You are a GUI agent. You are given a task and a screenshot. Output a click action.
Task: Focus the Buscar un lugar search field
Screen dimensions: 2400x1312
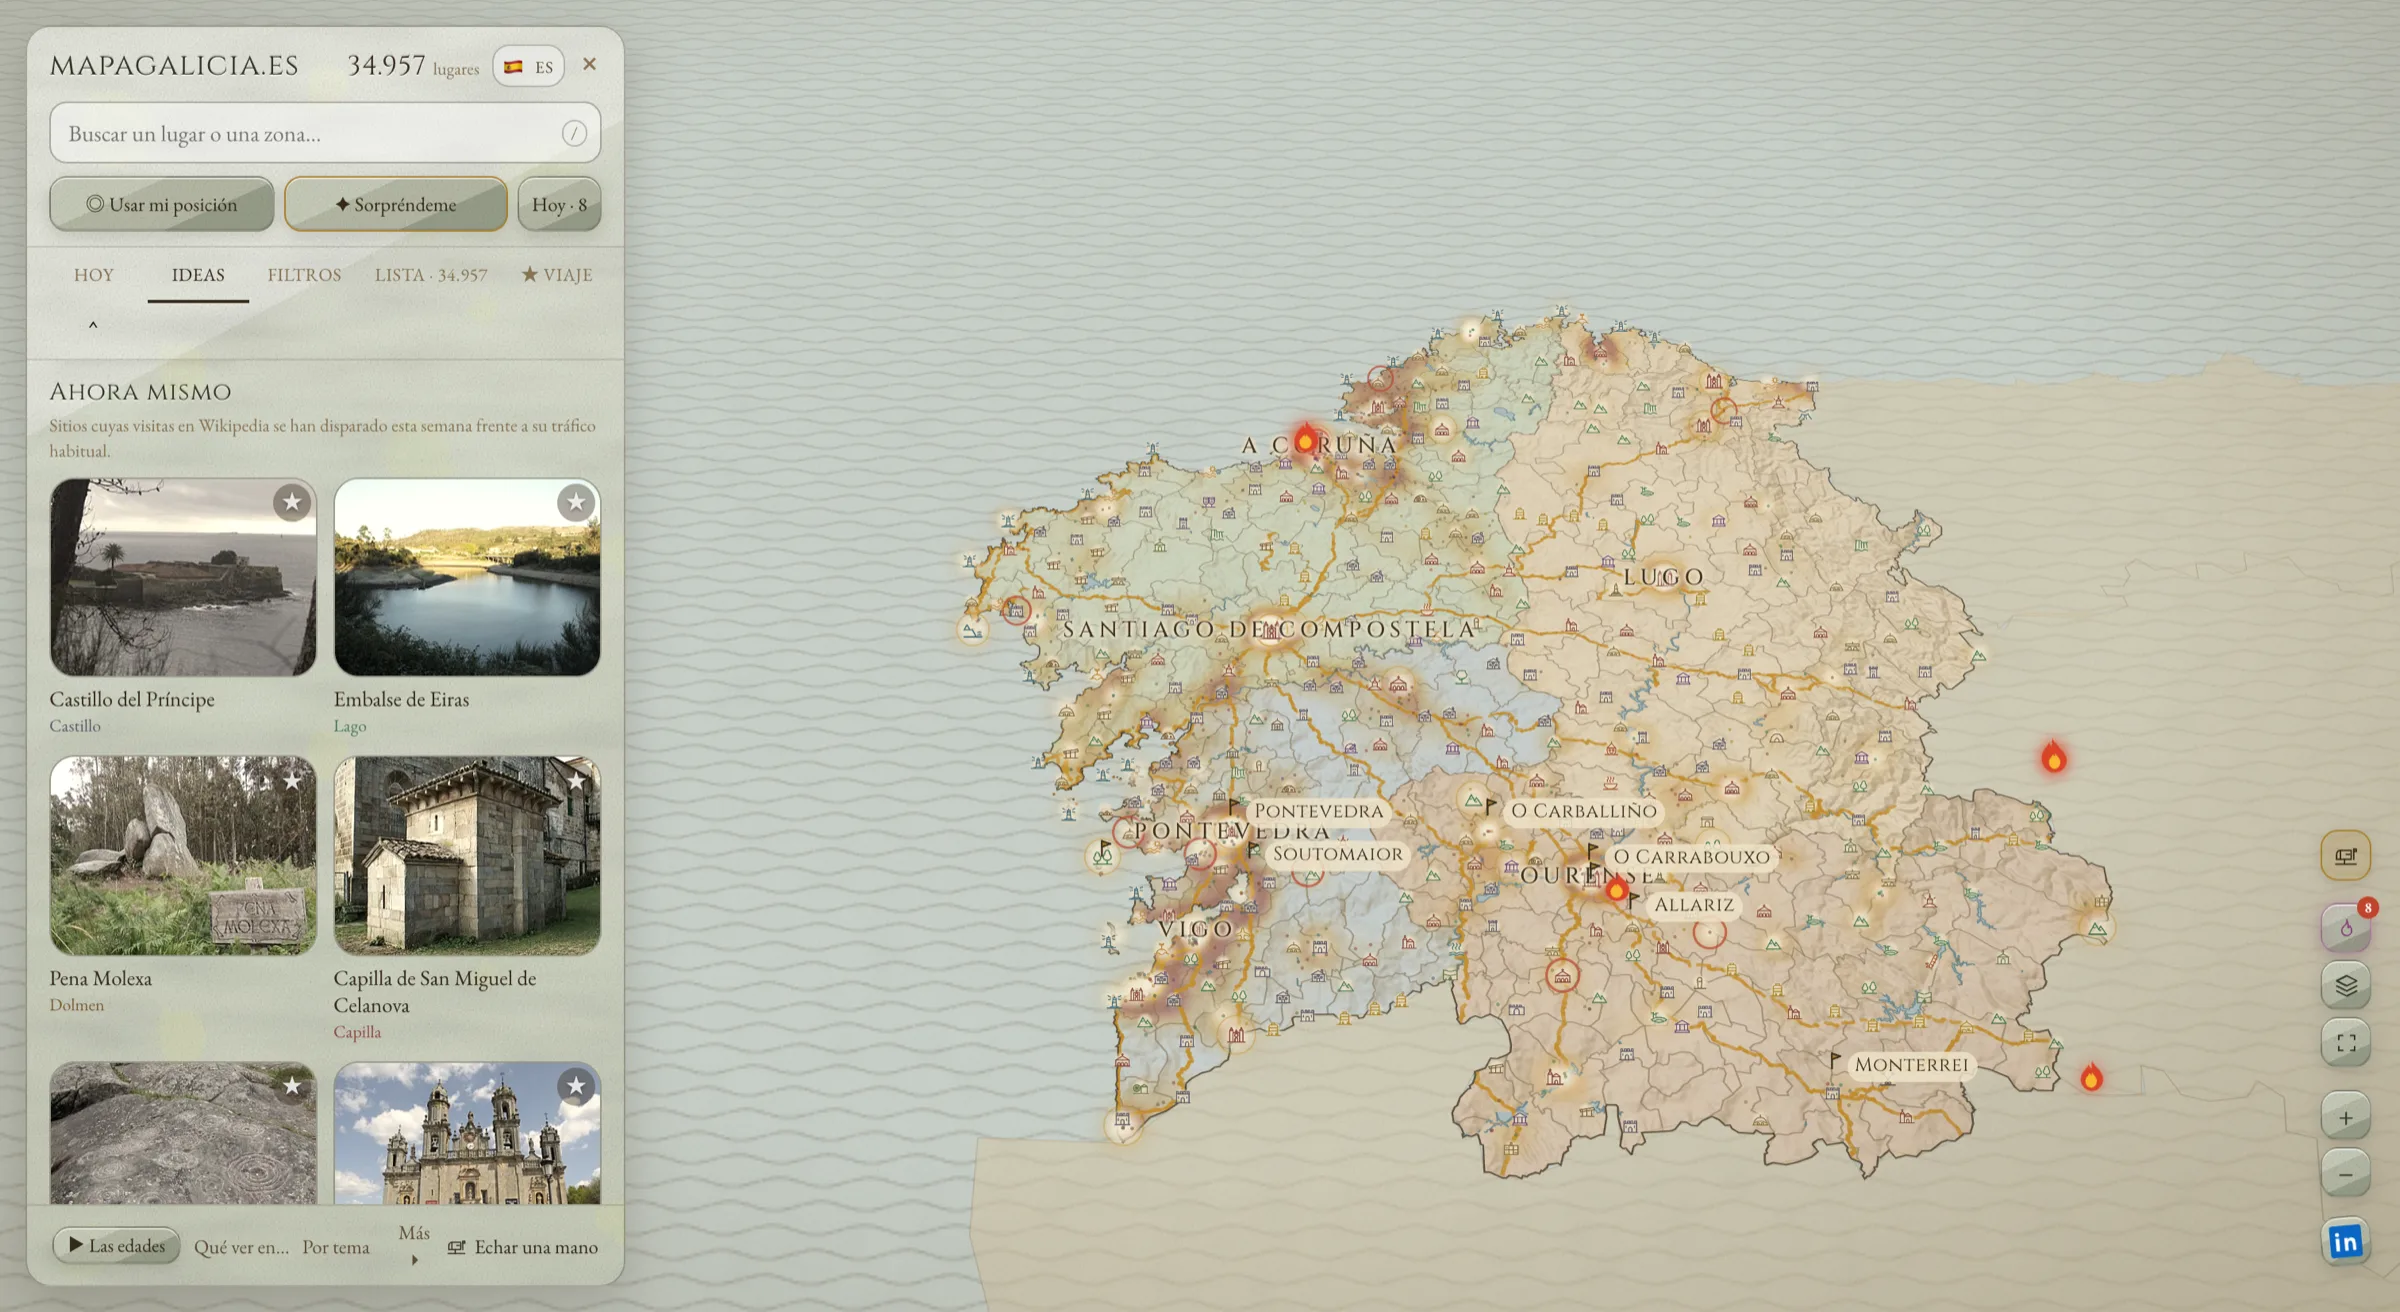tap(325, 133)
